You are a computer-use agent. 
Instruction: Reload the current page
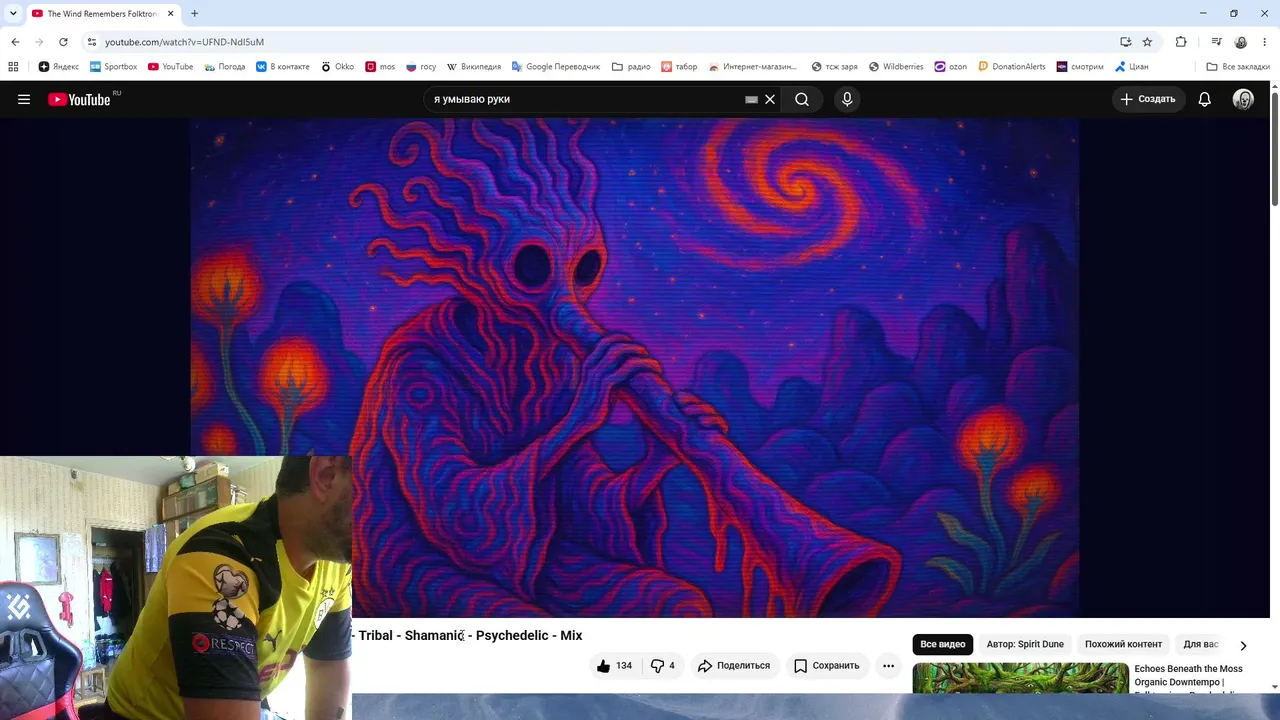tap(63, 42)
